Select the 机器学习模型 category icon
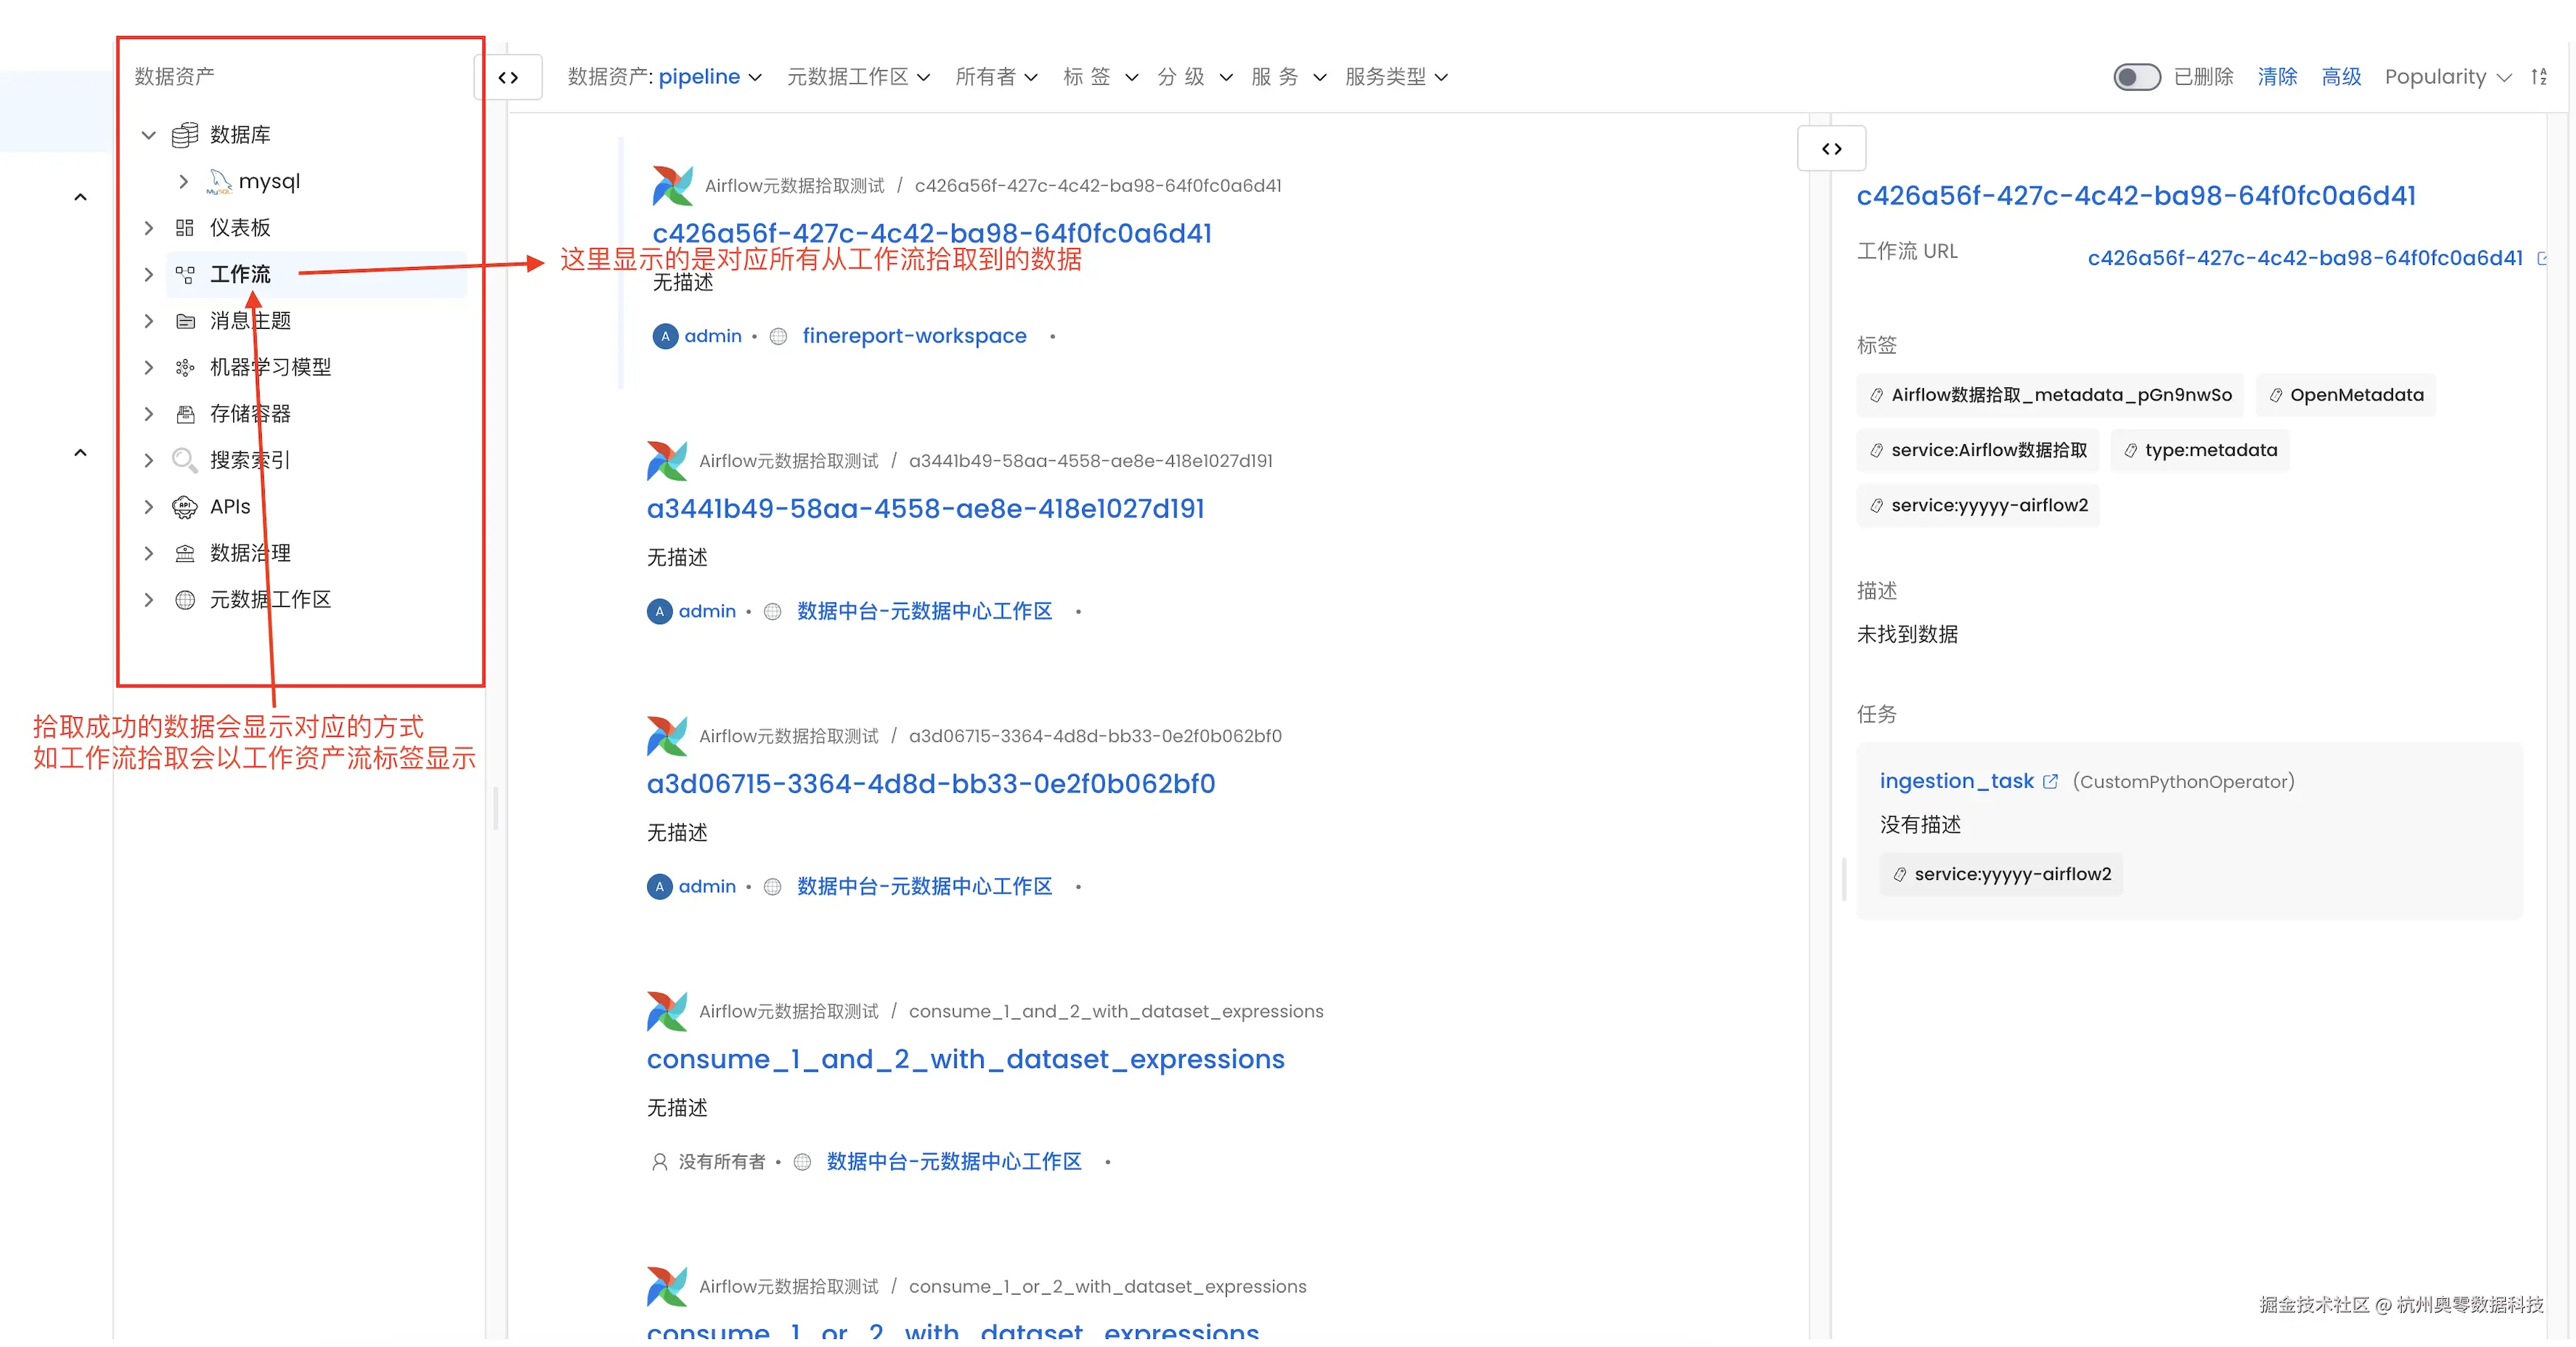 pyautogui.click(x=184, y=367)
